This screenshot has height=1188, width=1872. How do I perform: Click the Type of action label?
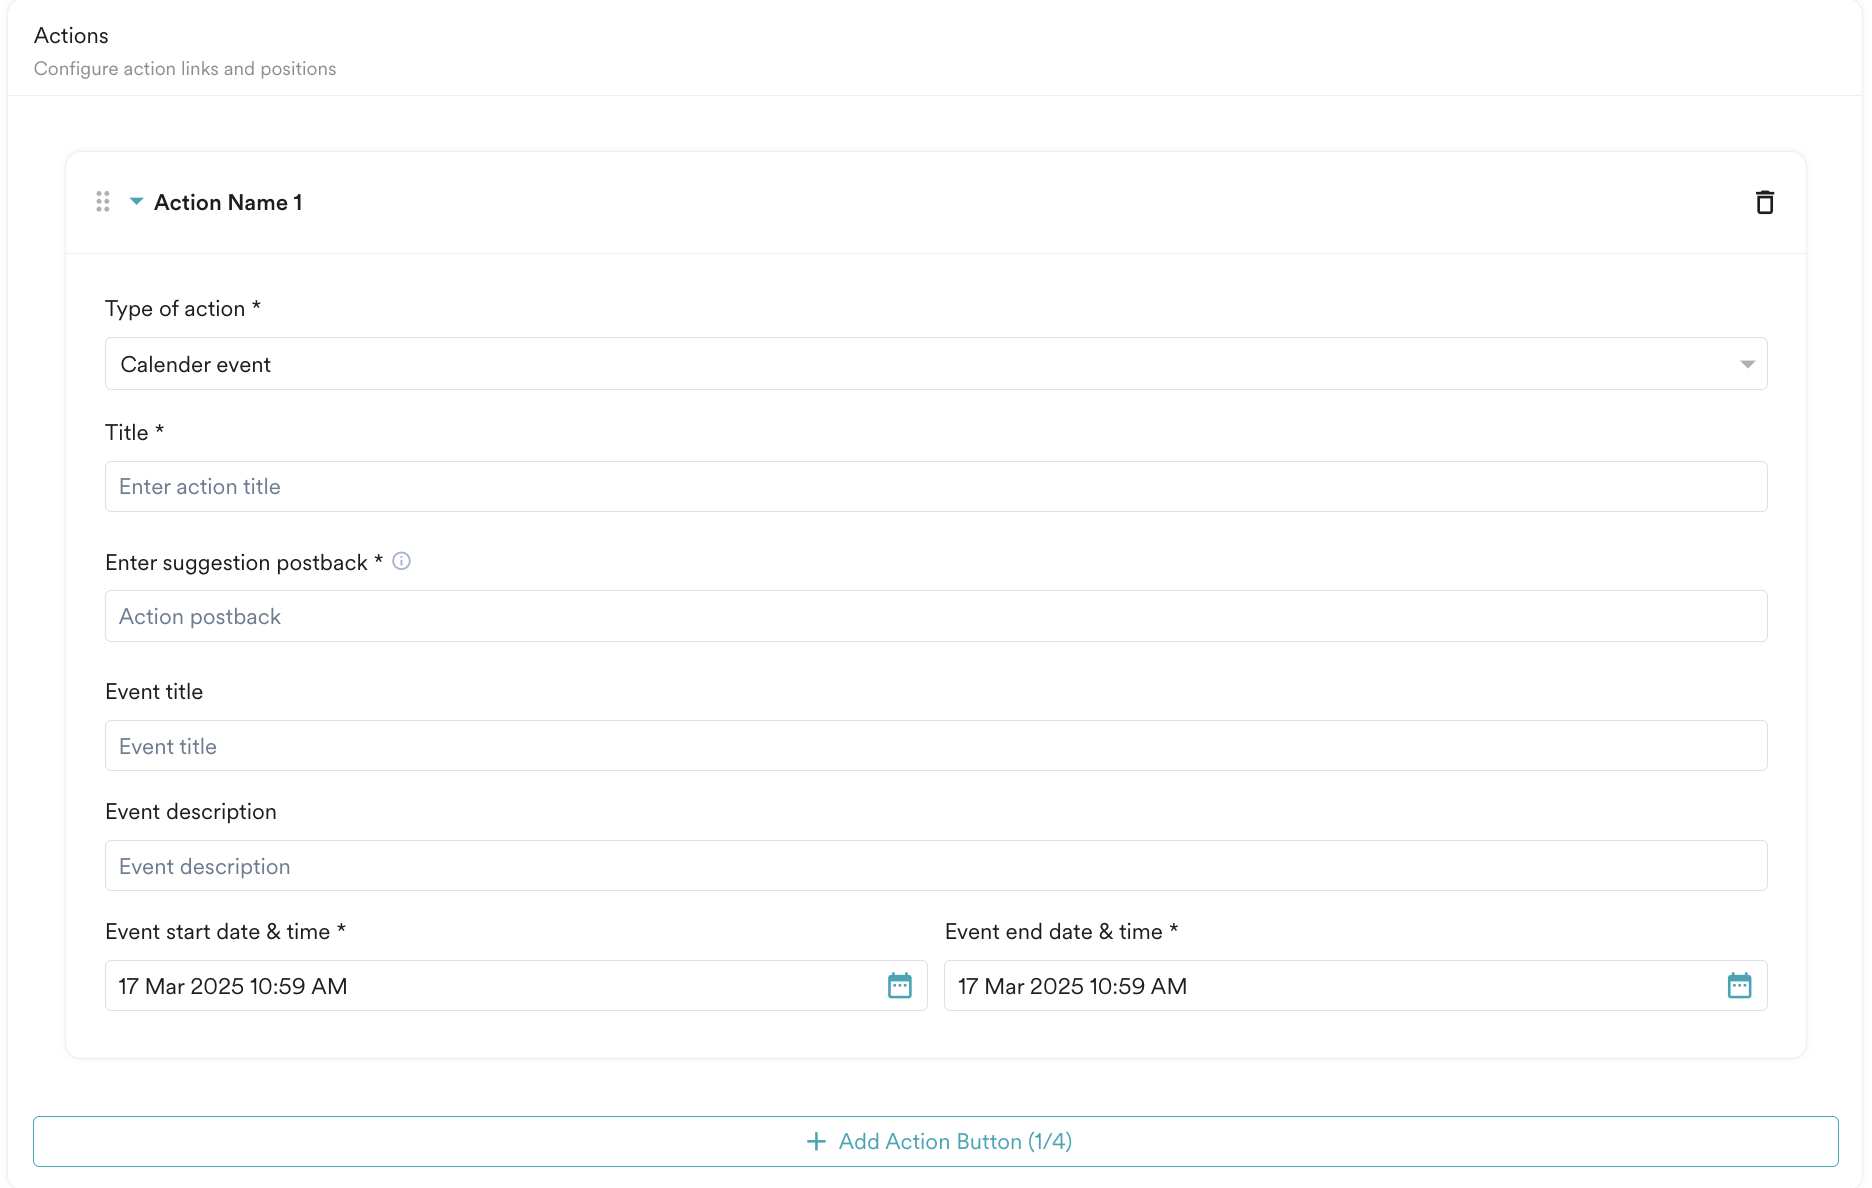(175, 309)
